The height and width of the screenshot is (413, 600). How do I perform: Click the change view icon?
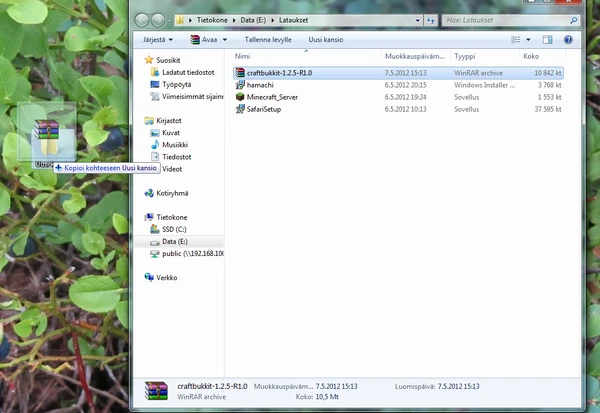click(516, 39)
